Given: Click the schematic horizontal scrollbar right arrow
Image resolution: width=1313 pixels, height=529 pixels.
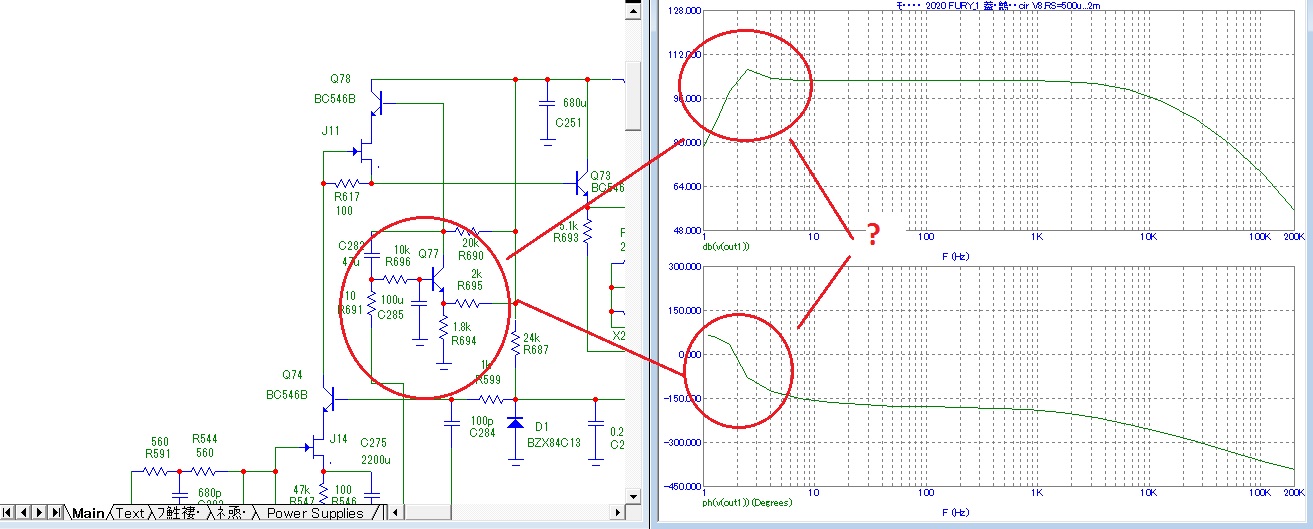Looking at the screenshot, I should (617, 512).
